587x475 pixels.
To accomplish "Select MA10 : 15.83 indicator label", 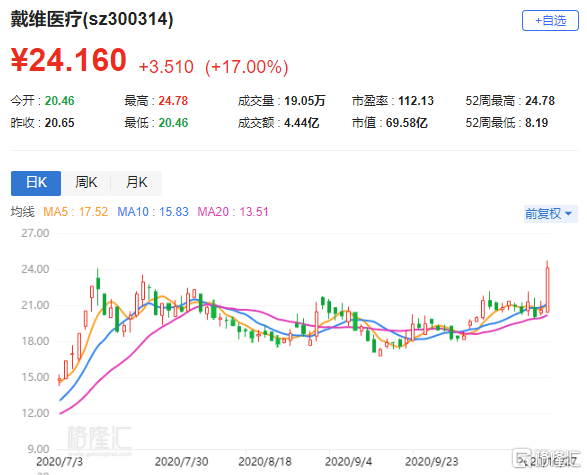I will [x=153, y=212].
